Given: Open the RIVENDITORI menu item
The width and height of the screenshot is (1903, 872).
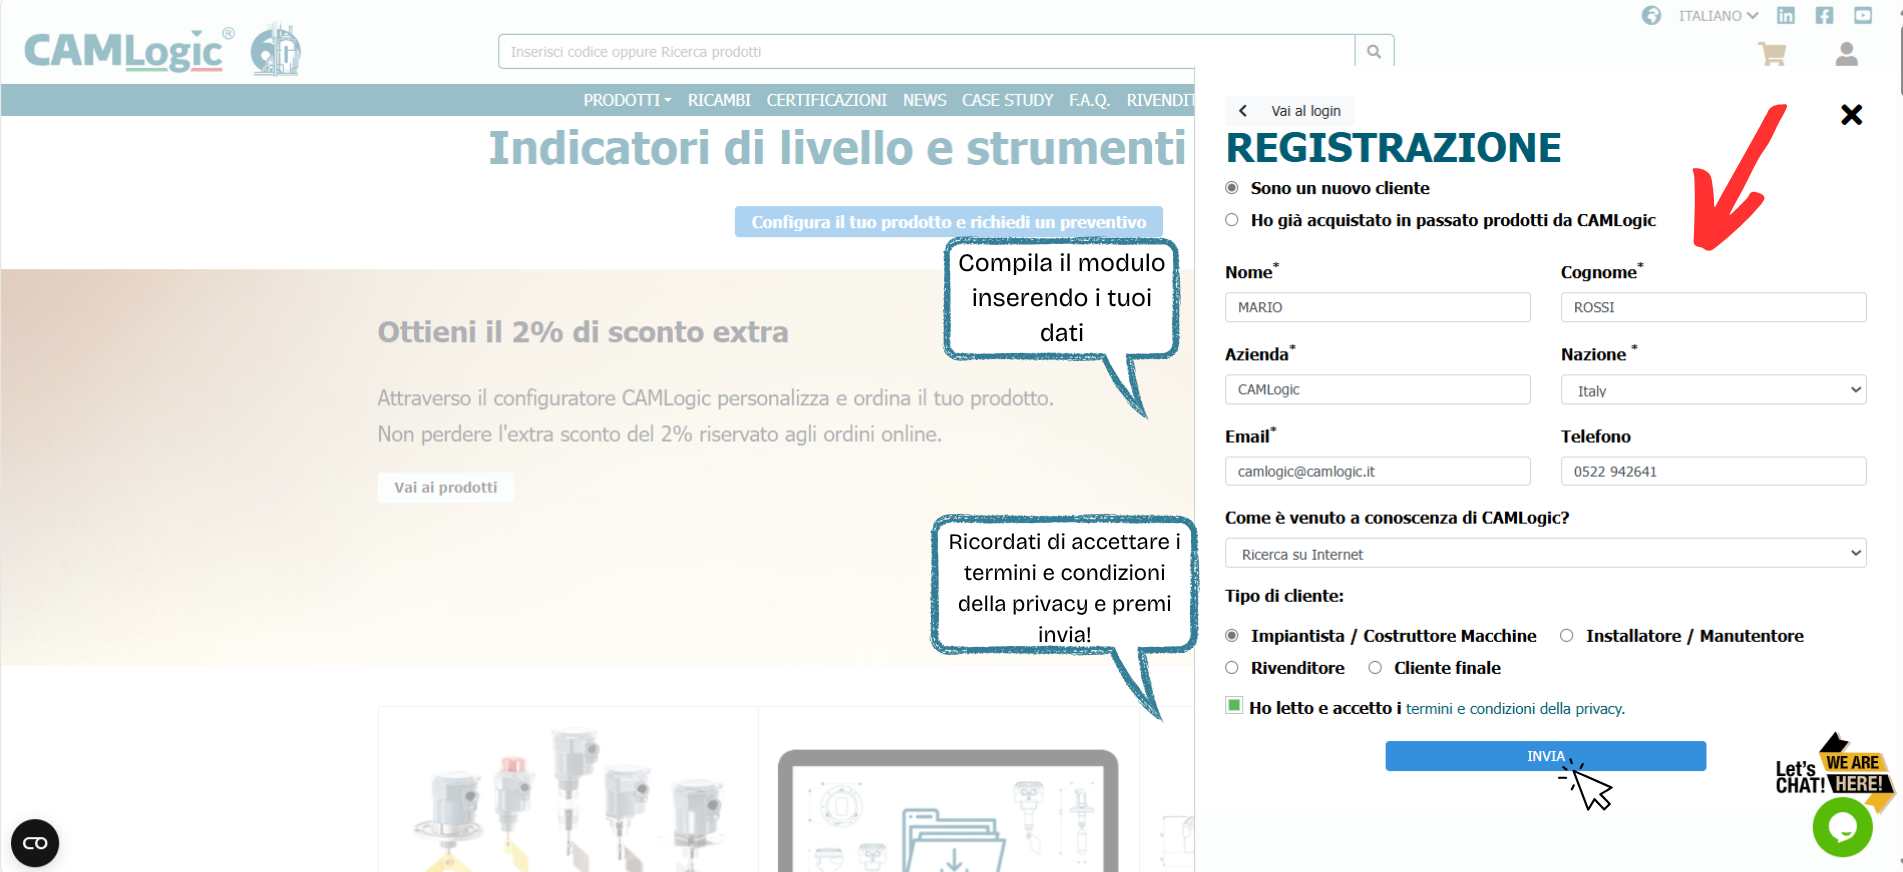Looking at the screenshot, I should click(1160, 100).
